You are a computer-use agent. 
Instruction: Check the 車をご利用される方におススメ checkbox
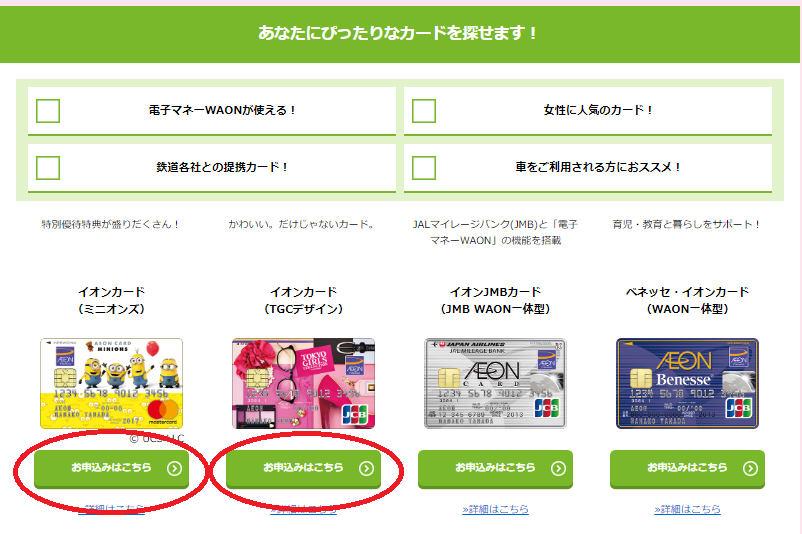pos(424,168)
